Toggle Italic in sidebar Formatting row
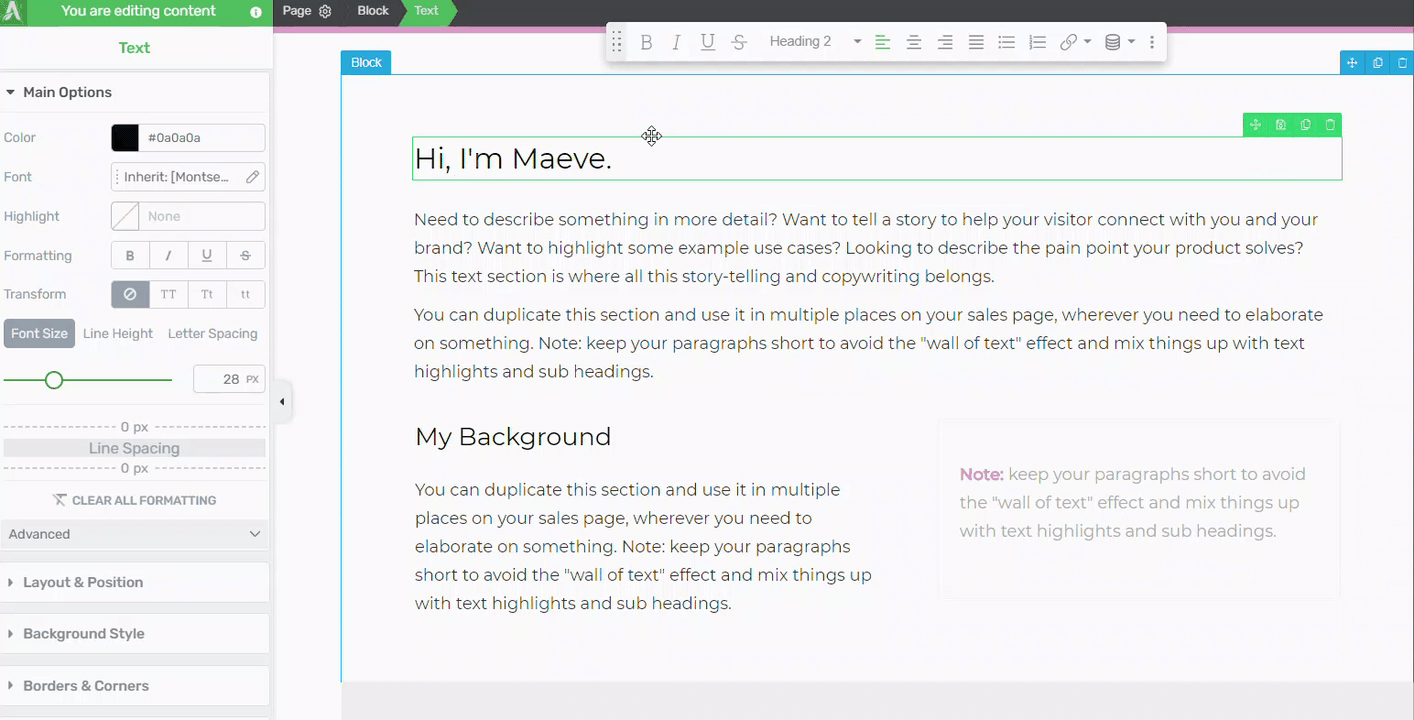This screenshot has width=1414, height=720. 168,255
